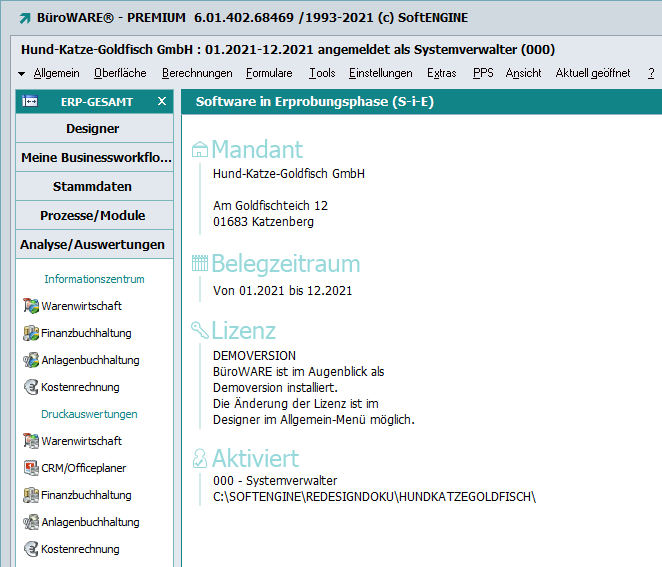Expand the Prozesse/Module section
662x567 pixels.
click(x=93, y=216)
